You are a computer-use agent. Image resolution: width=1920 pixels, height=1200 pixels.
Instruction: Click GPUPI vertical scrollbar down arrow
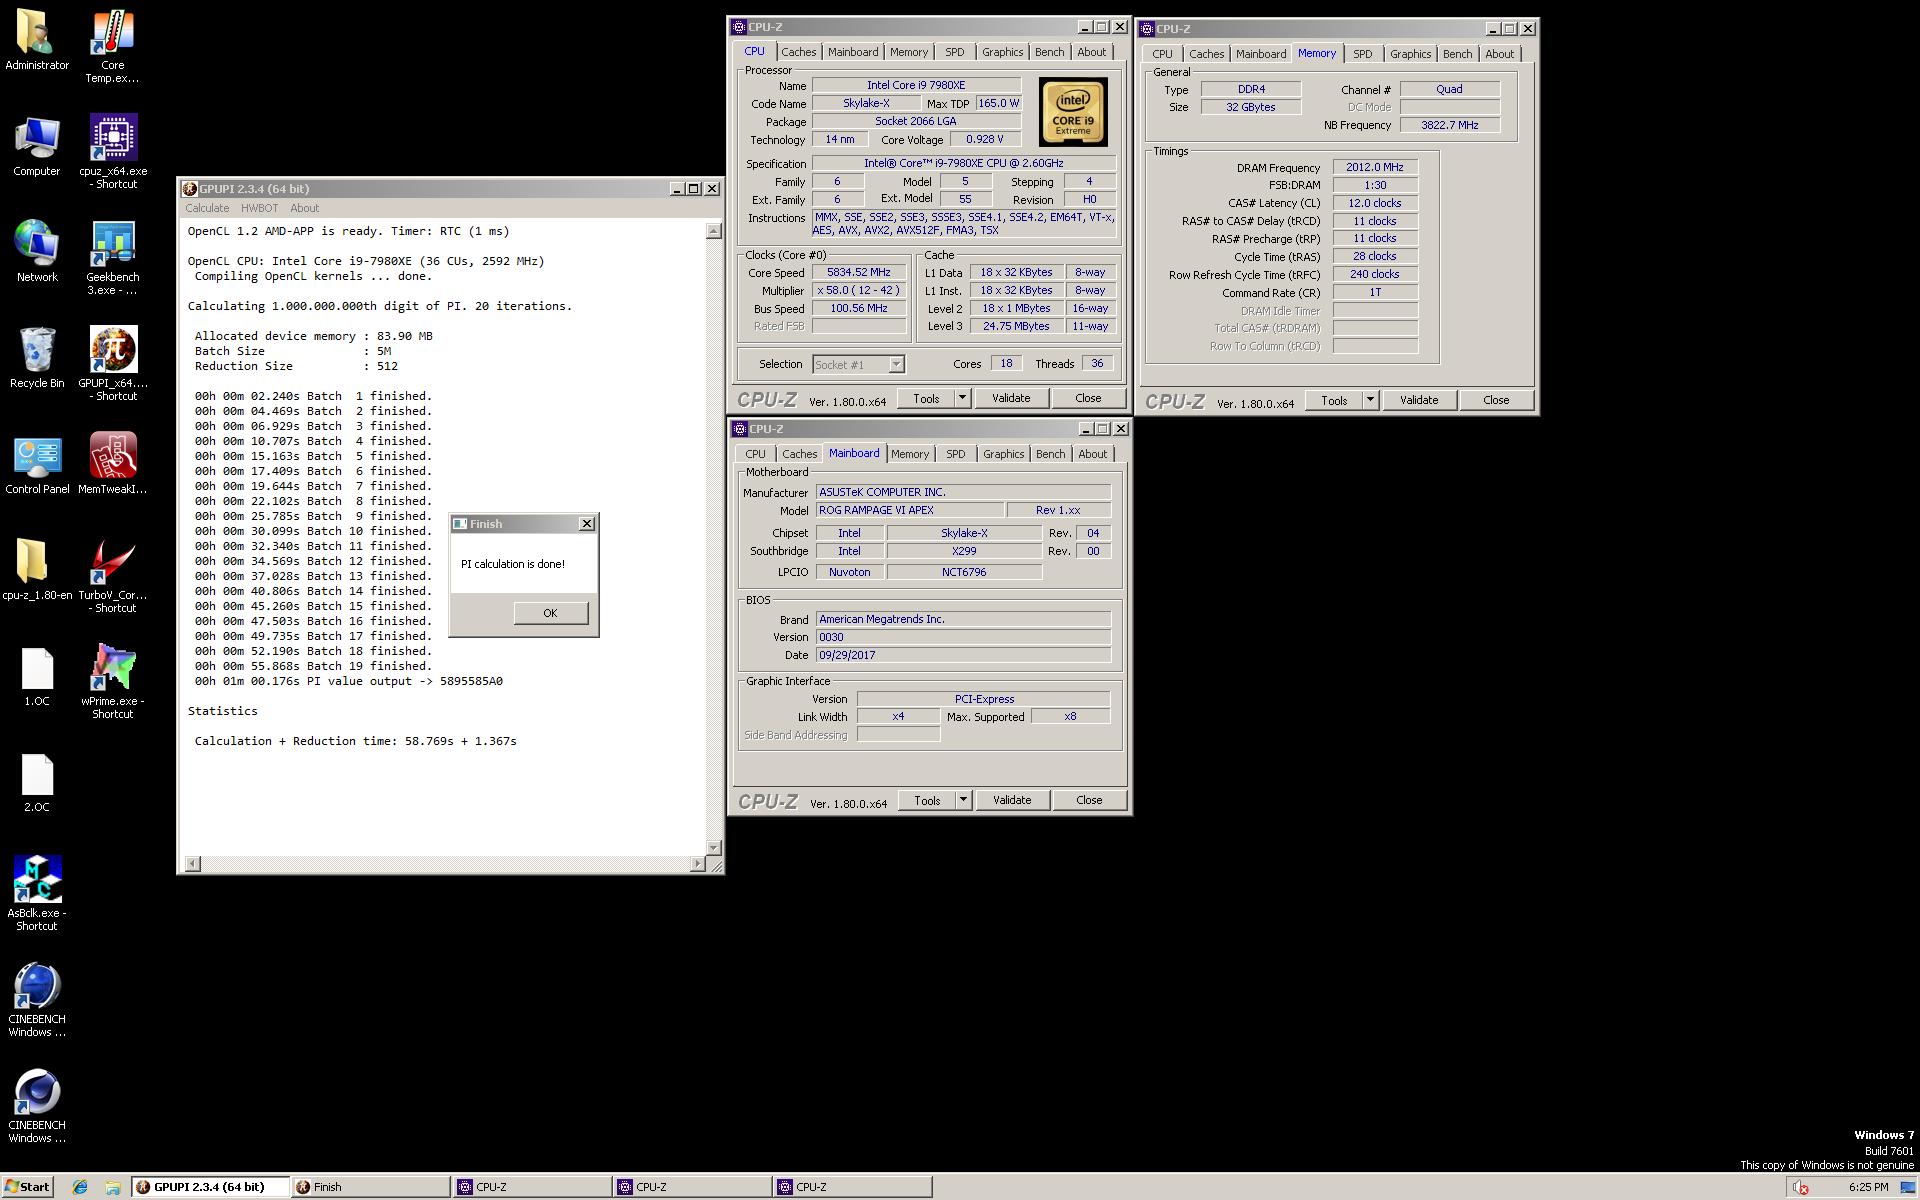(x=714, y=847)
